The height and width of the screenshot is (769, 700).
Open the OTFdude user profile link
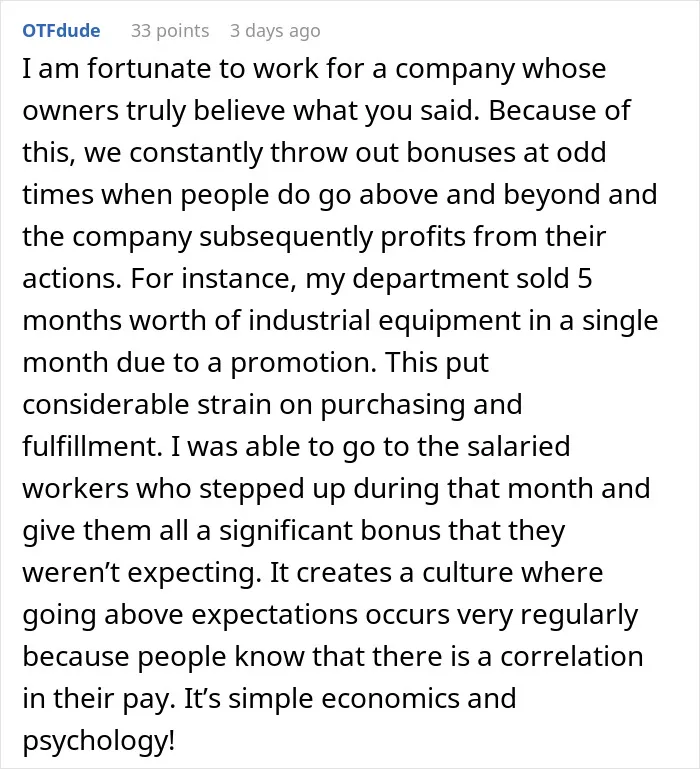(61, 30)
